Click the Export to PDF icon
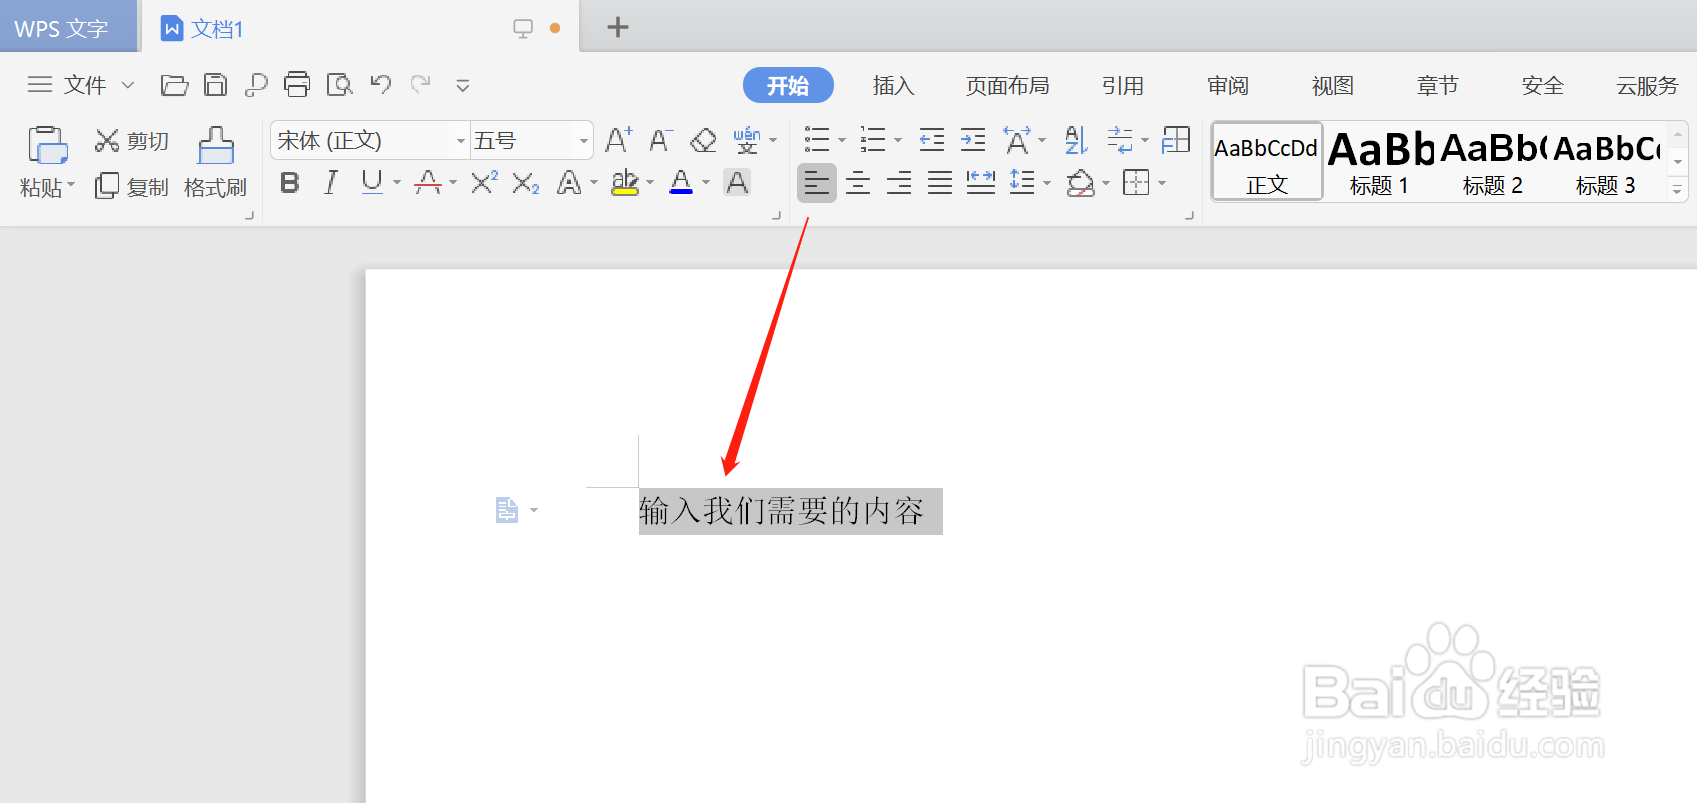 point(256,85)
